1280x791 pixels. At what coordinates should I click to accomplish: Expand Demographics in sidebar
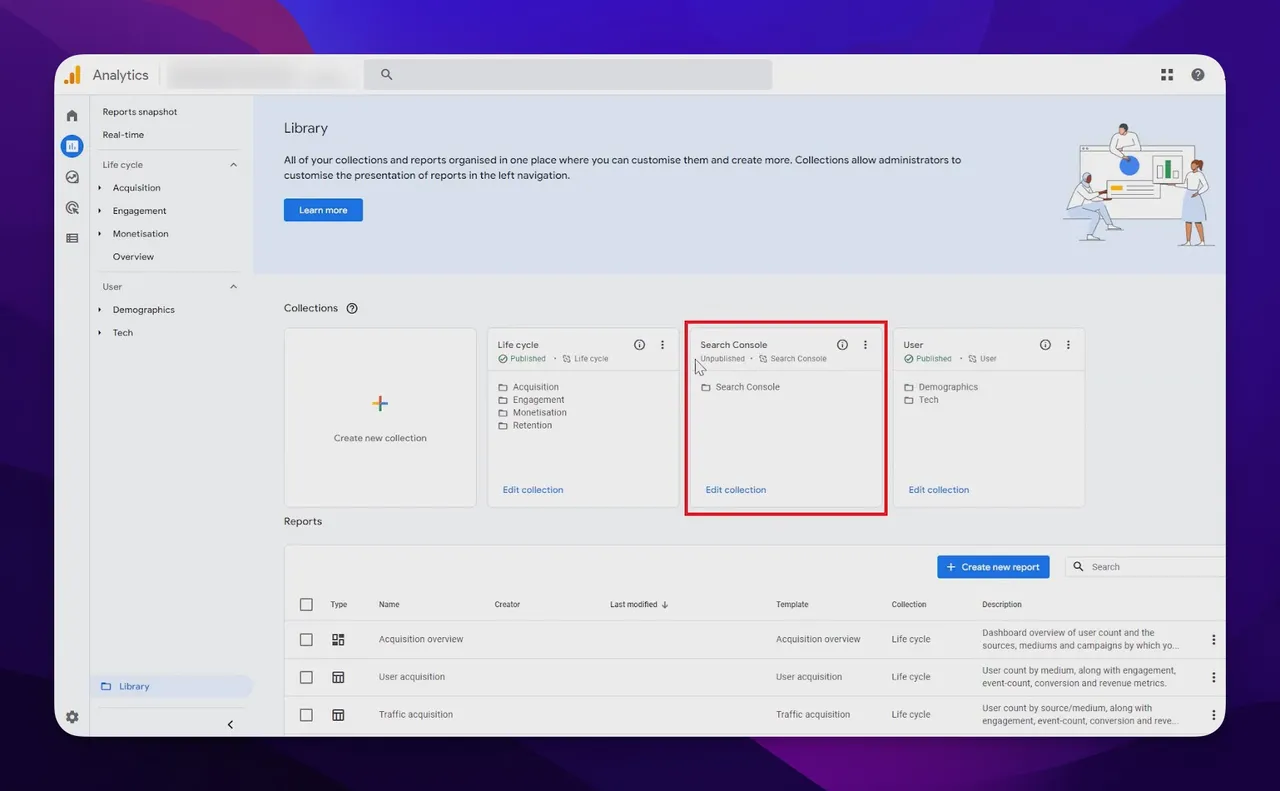[x=100, y=310]
